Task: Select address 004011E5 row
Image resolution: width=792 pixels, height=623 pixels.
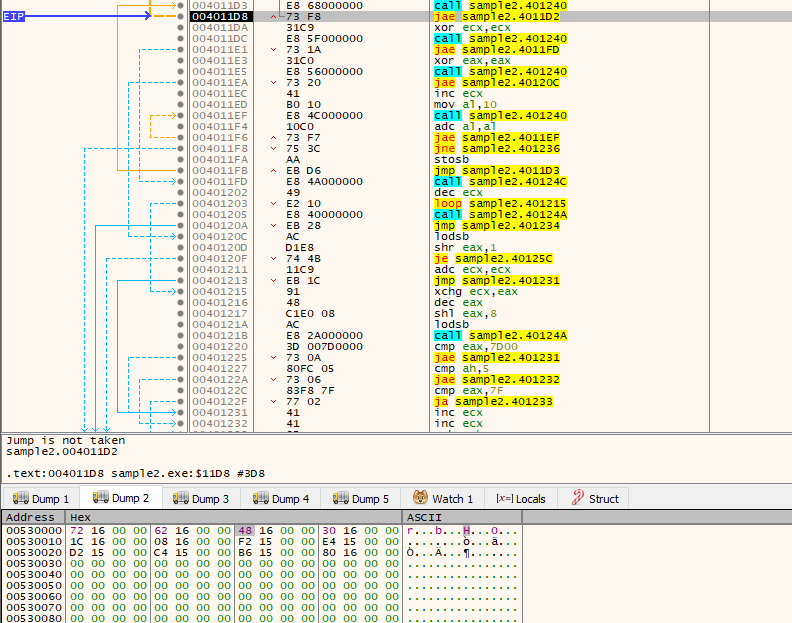Action: tap(220, 72)
